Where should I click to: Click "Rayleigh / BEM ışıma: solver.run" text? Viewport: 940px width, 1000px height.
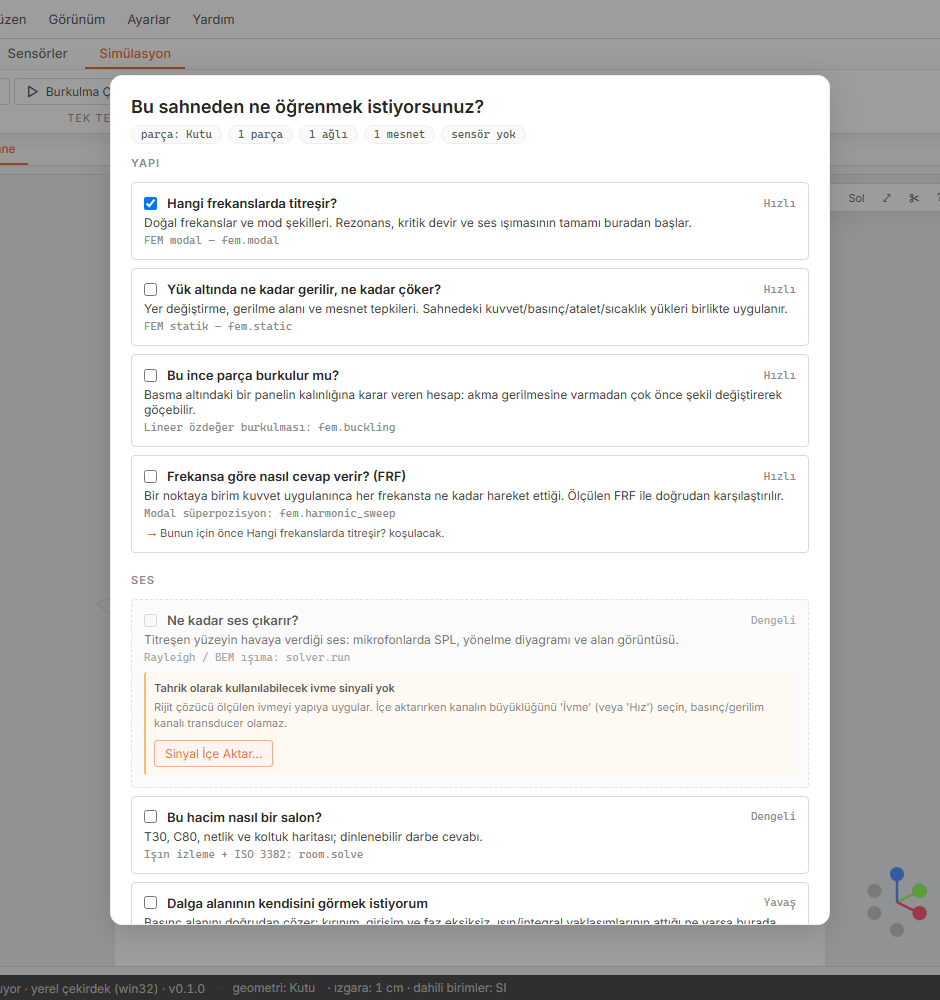click(247, 658)
